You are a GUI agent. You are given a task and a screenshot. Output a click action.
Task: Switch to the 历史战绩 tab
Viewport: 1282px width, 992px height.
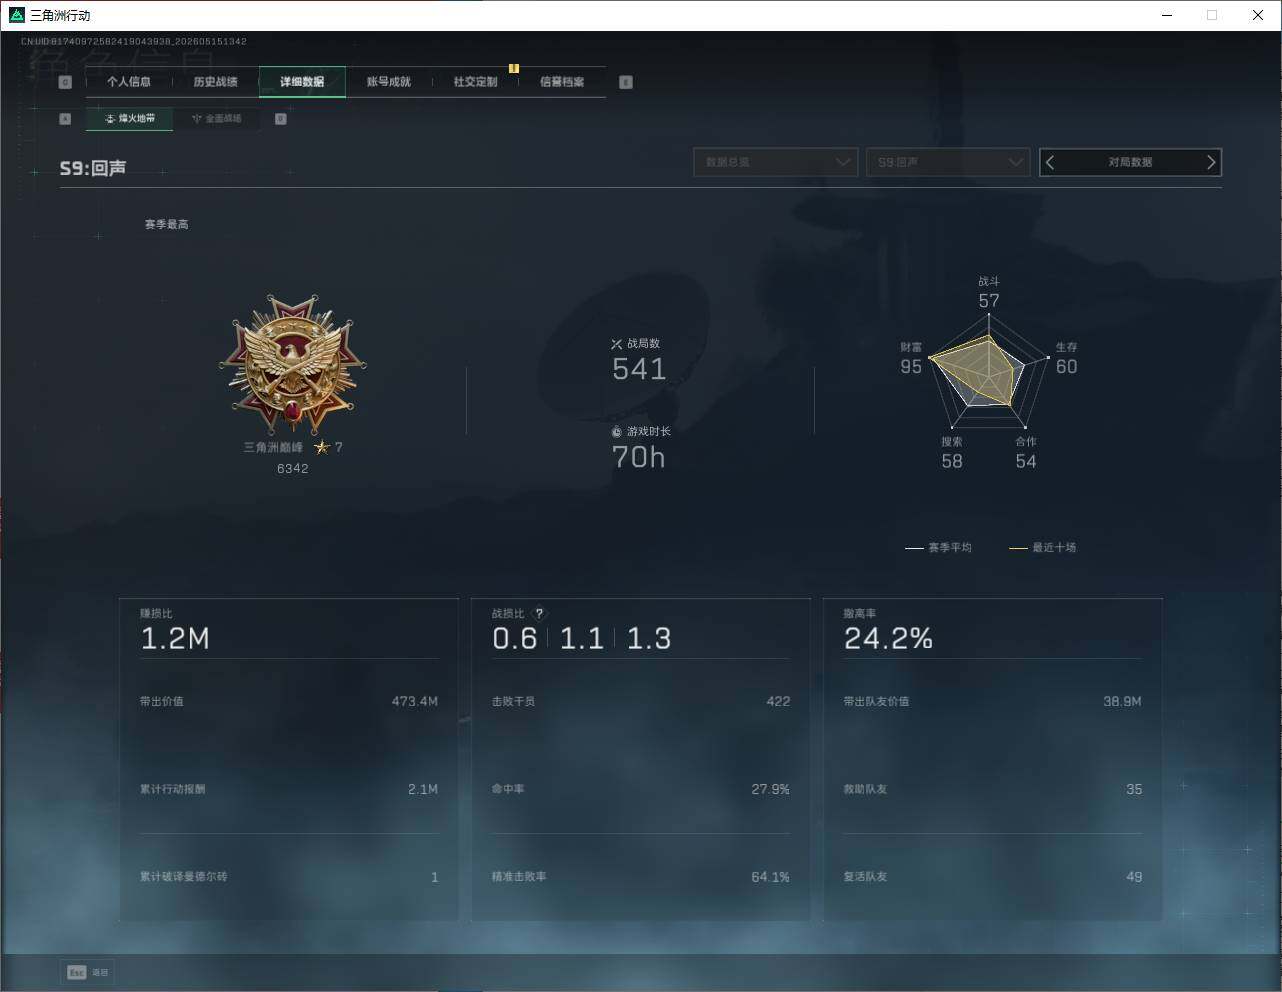tap(216, 82)
